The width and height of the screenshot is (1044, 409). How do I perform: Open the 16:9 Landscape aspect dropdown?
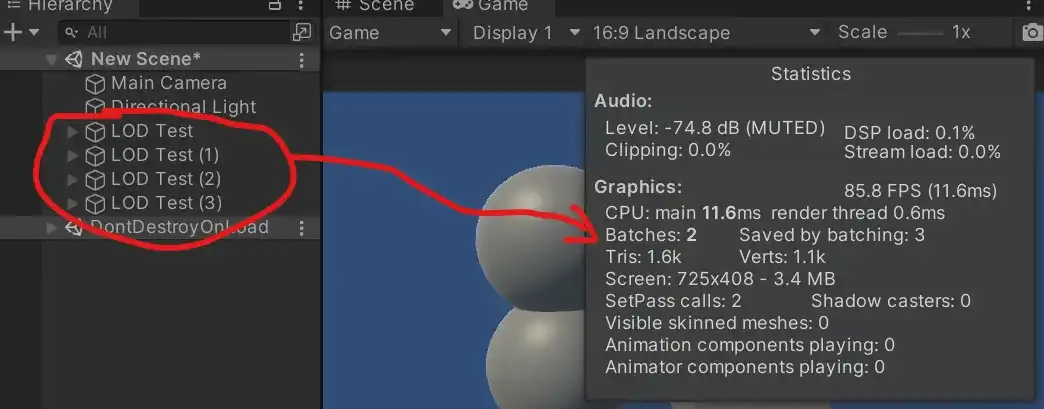706,33
